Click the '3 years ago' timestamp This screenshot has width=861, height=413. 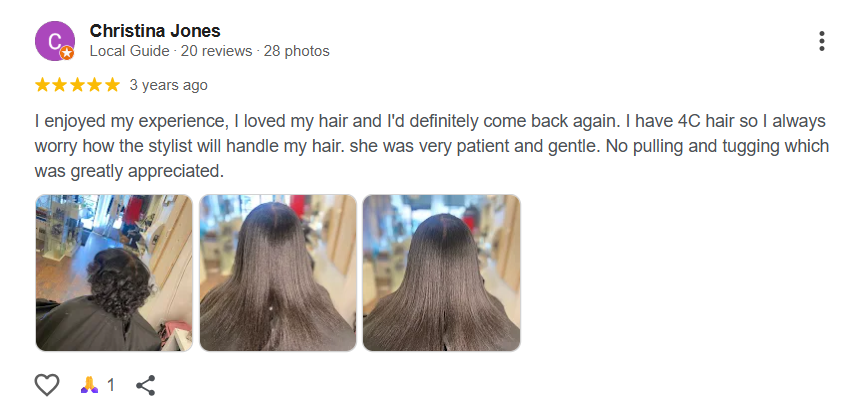(169, 85)
